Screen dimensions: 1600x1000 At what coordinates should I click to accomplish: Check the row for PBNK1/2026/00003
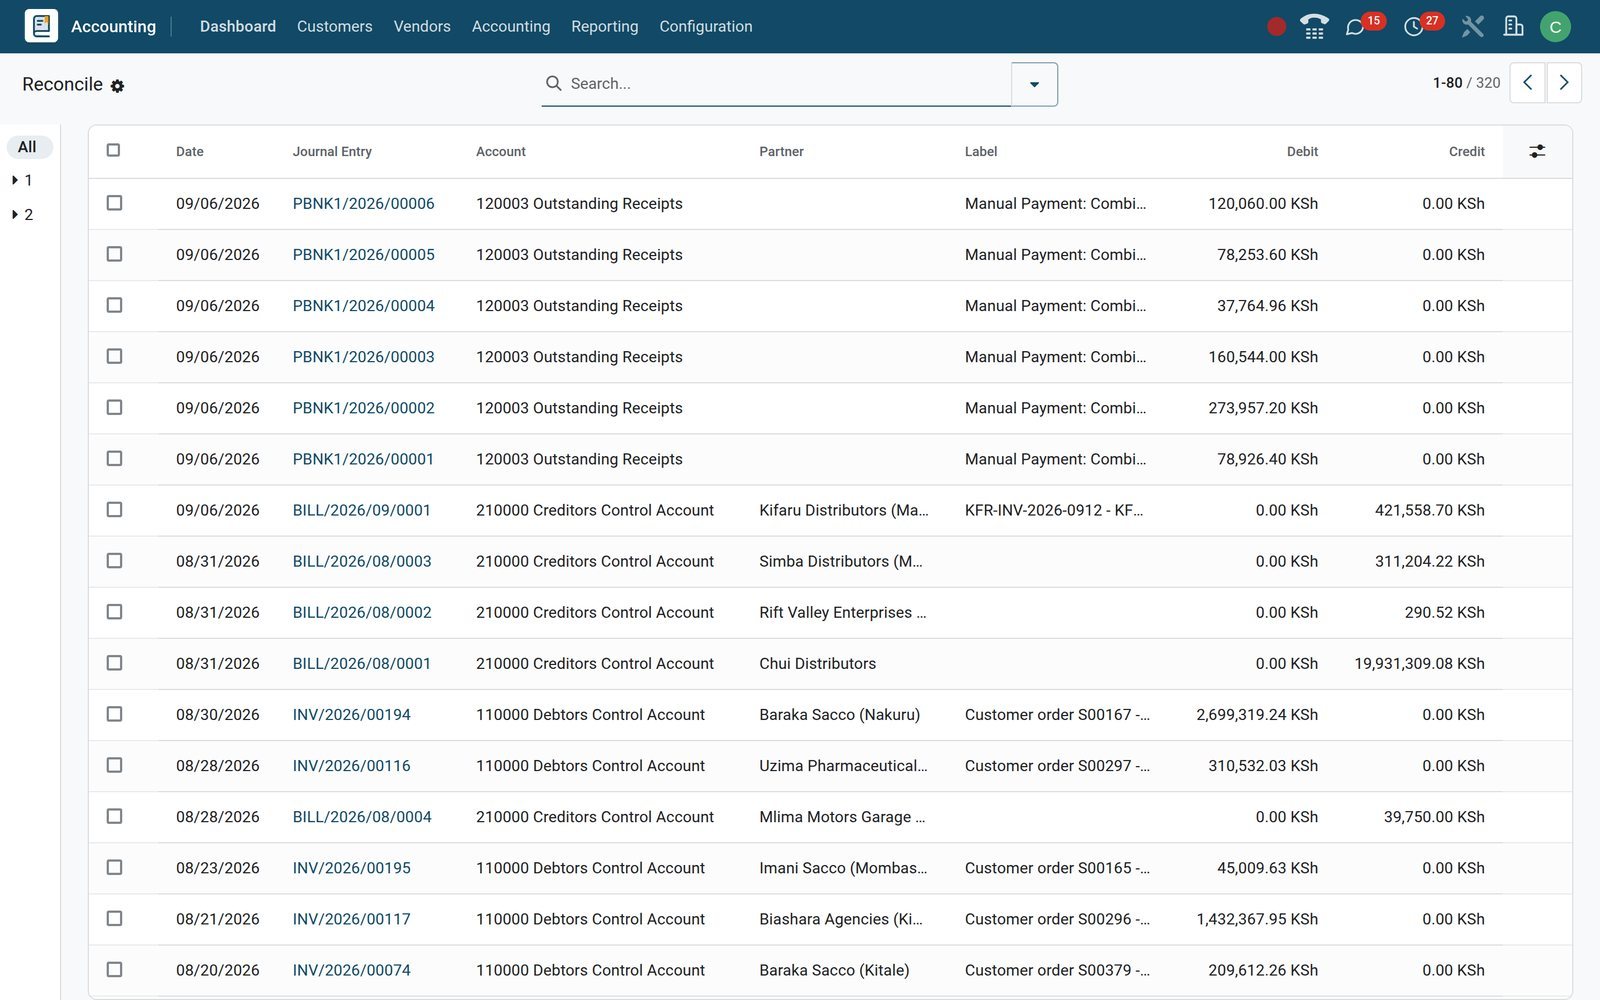pyautogui.click(x=114, y=356)
